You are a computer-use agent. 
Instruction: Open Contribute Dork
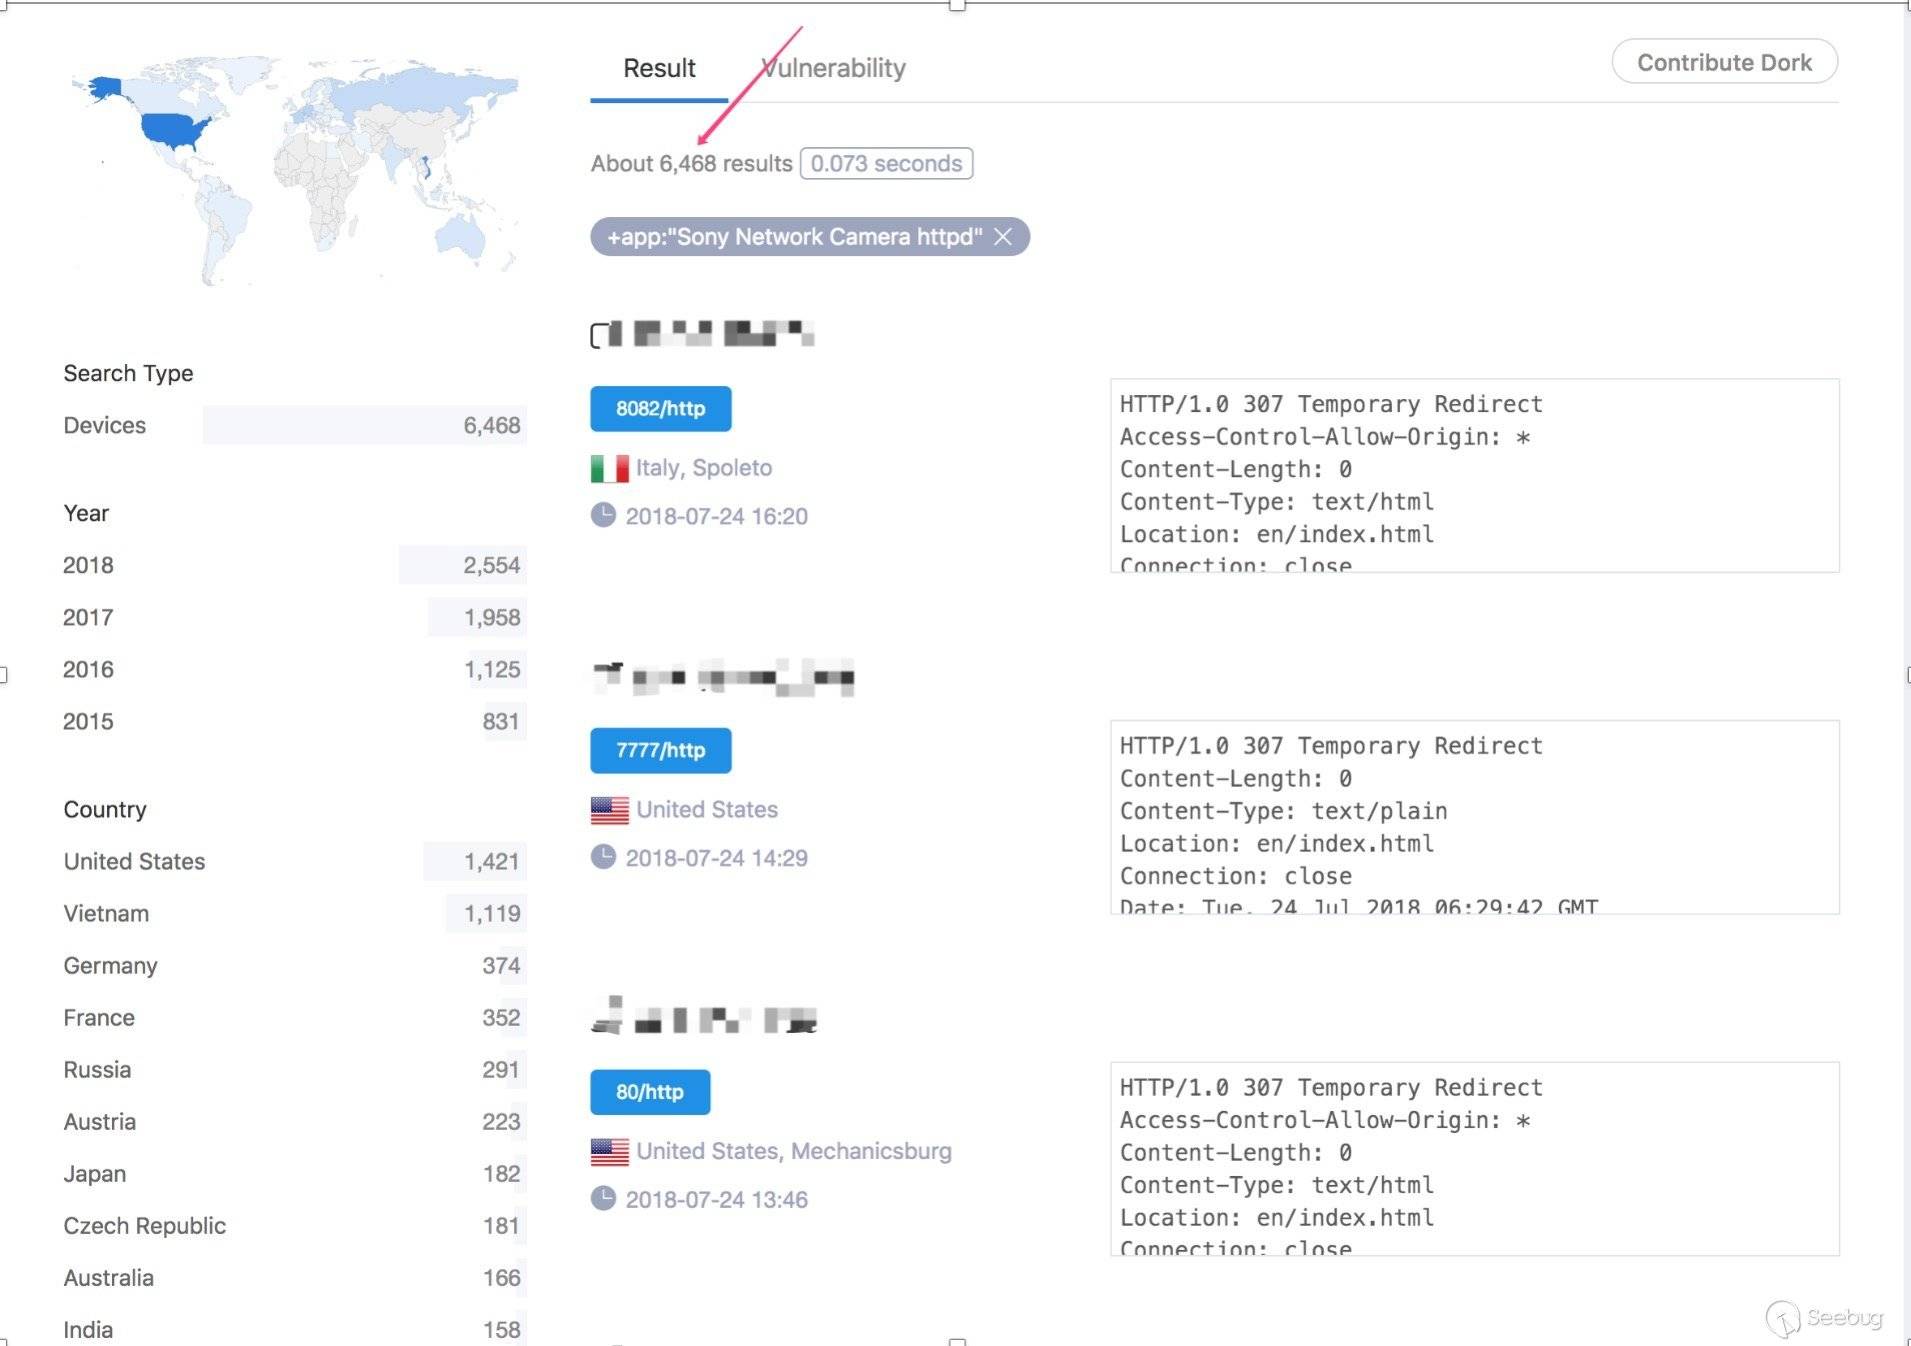click(1724, 62)
